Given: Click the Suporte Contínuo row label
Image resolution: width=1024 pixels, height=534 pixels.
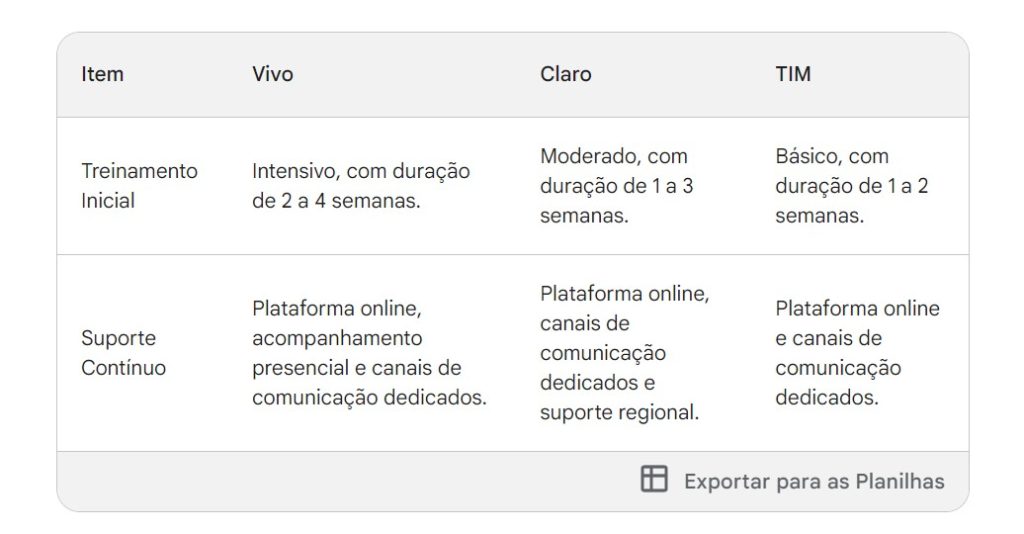Looking at the screenshot, I should tap(123, 353).
